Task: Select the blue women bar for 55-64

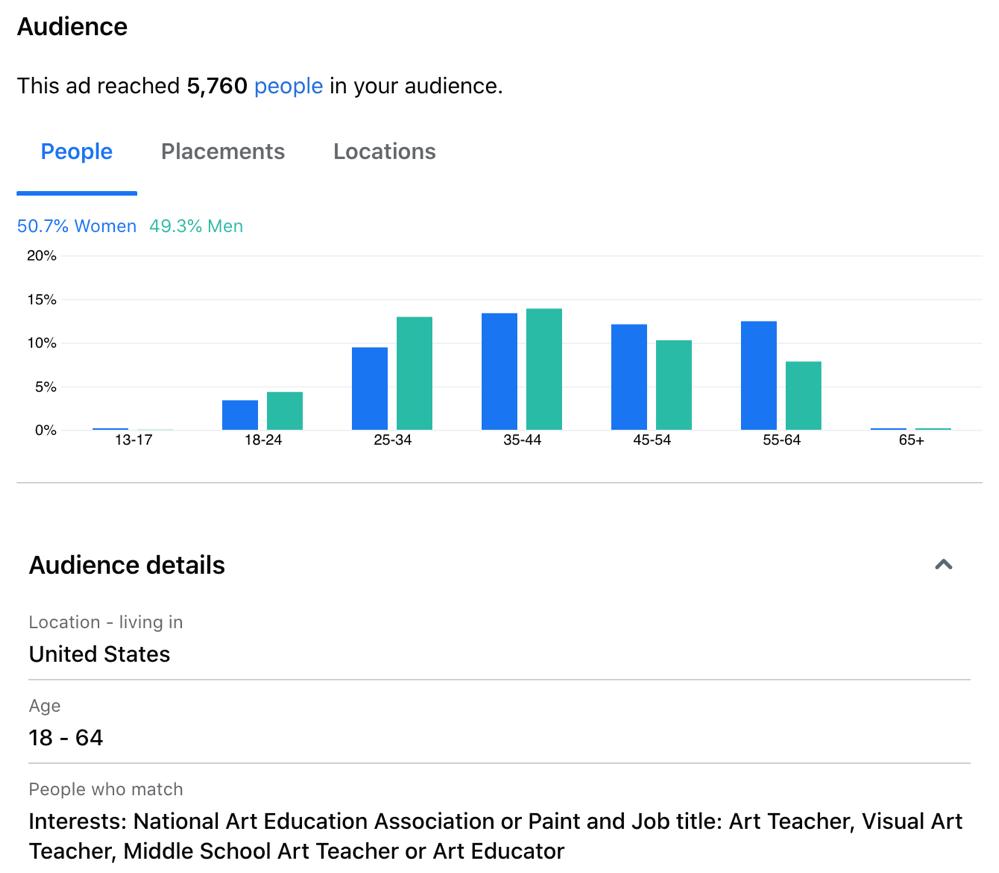Action: tap(759, 375)
